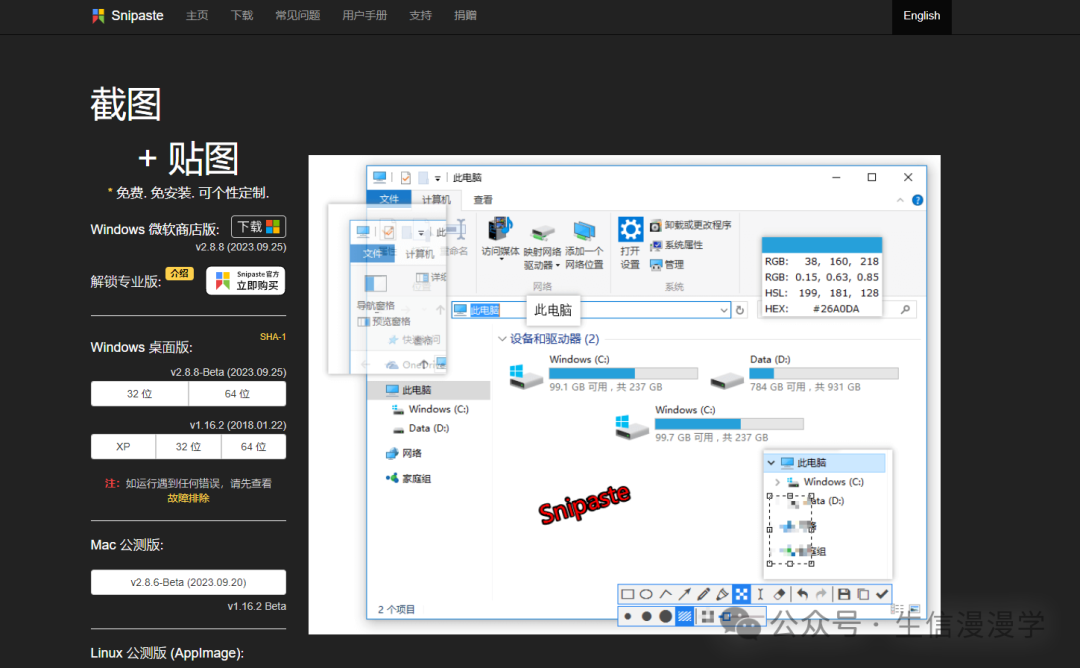The image size is (1080, 668).
Task: Toggle the blue hatched blur-style option
Action: click(685, 616)
